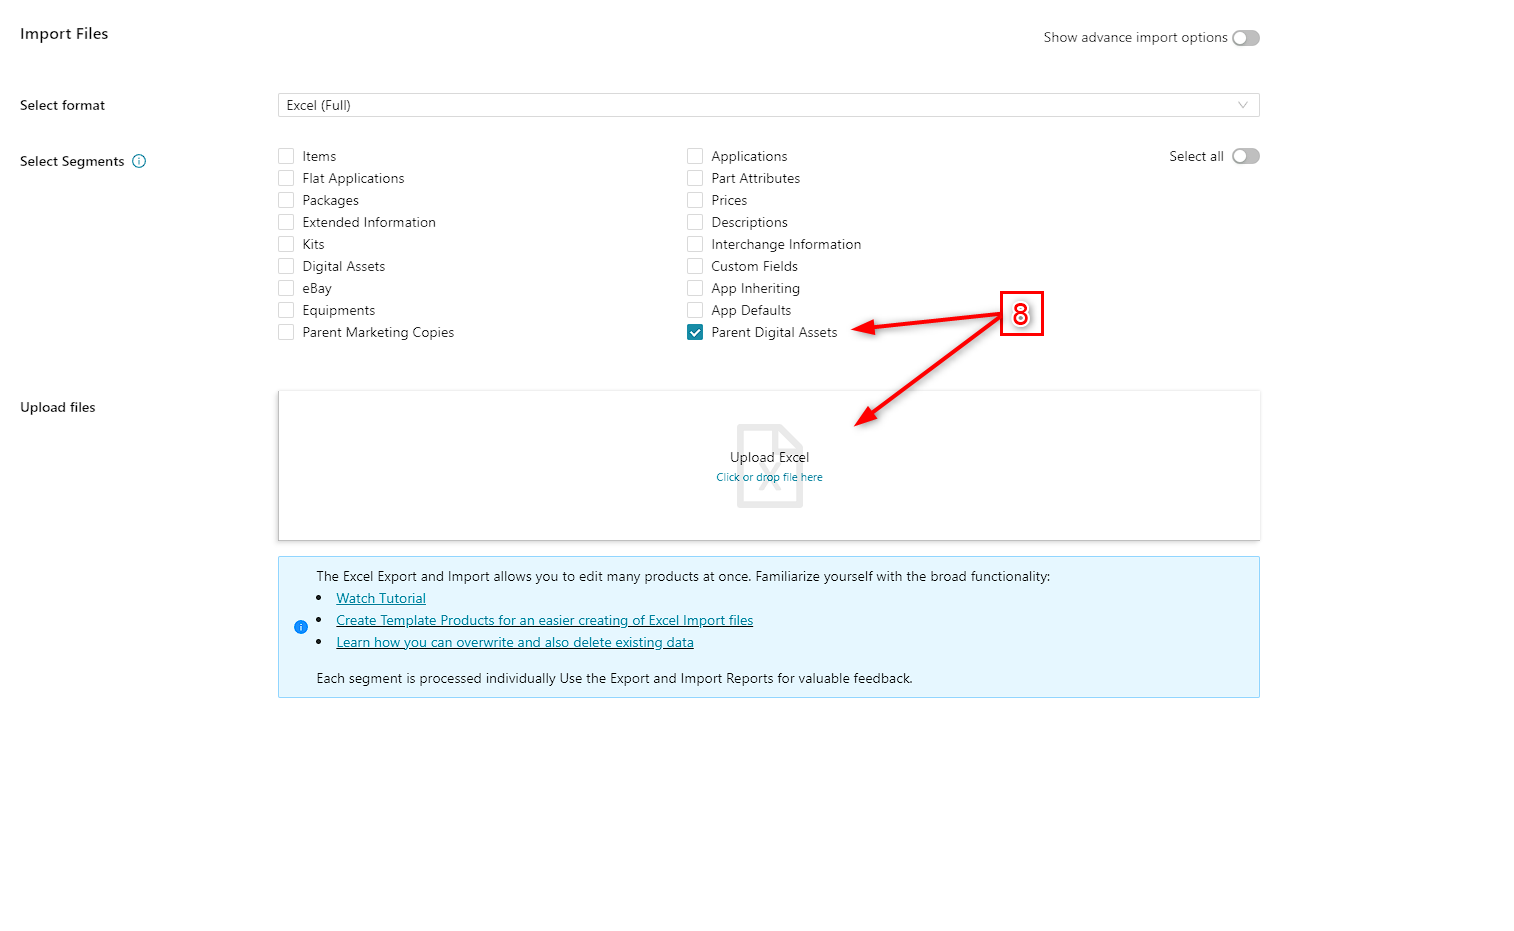Uncheck Parent Digital Assets checkbox
1514x931 pixels.
pyautogui.click(x=695, y=333)
